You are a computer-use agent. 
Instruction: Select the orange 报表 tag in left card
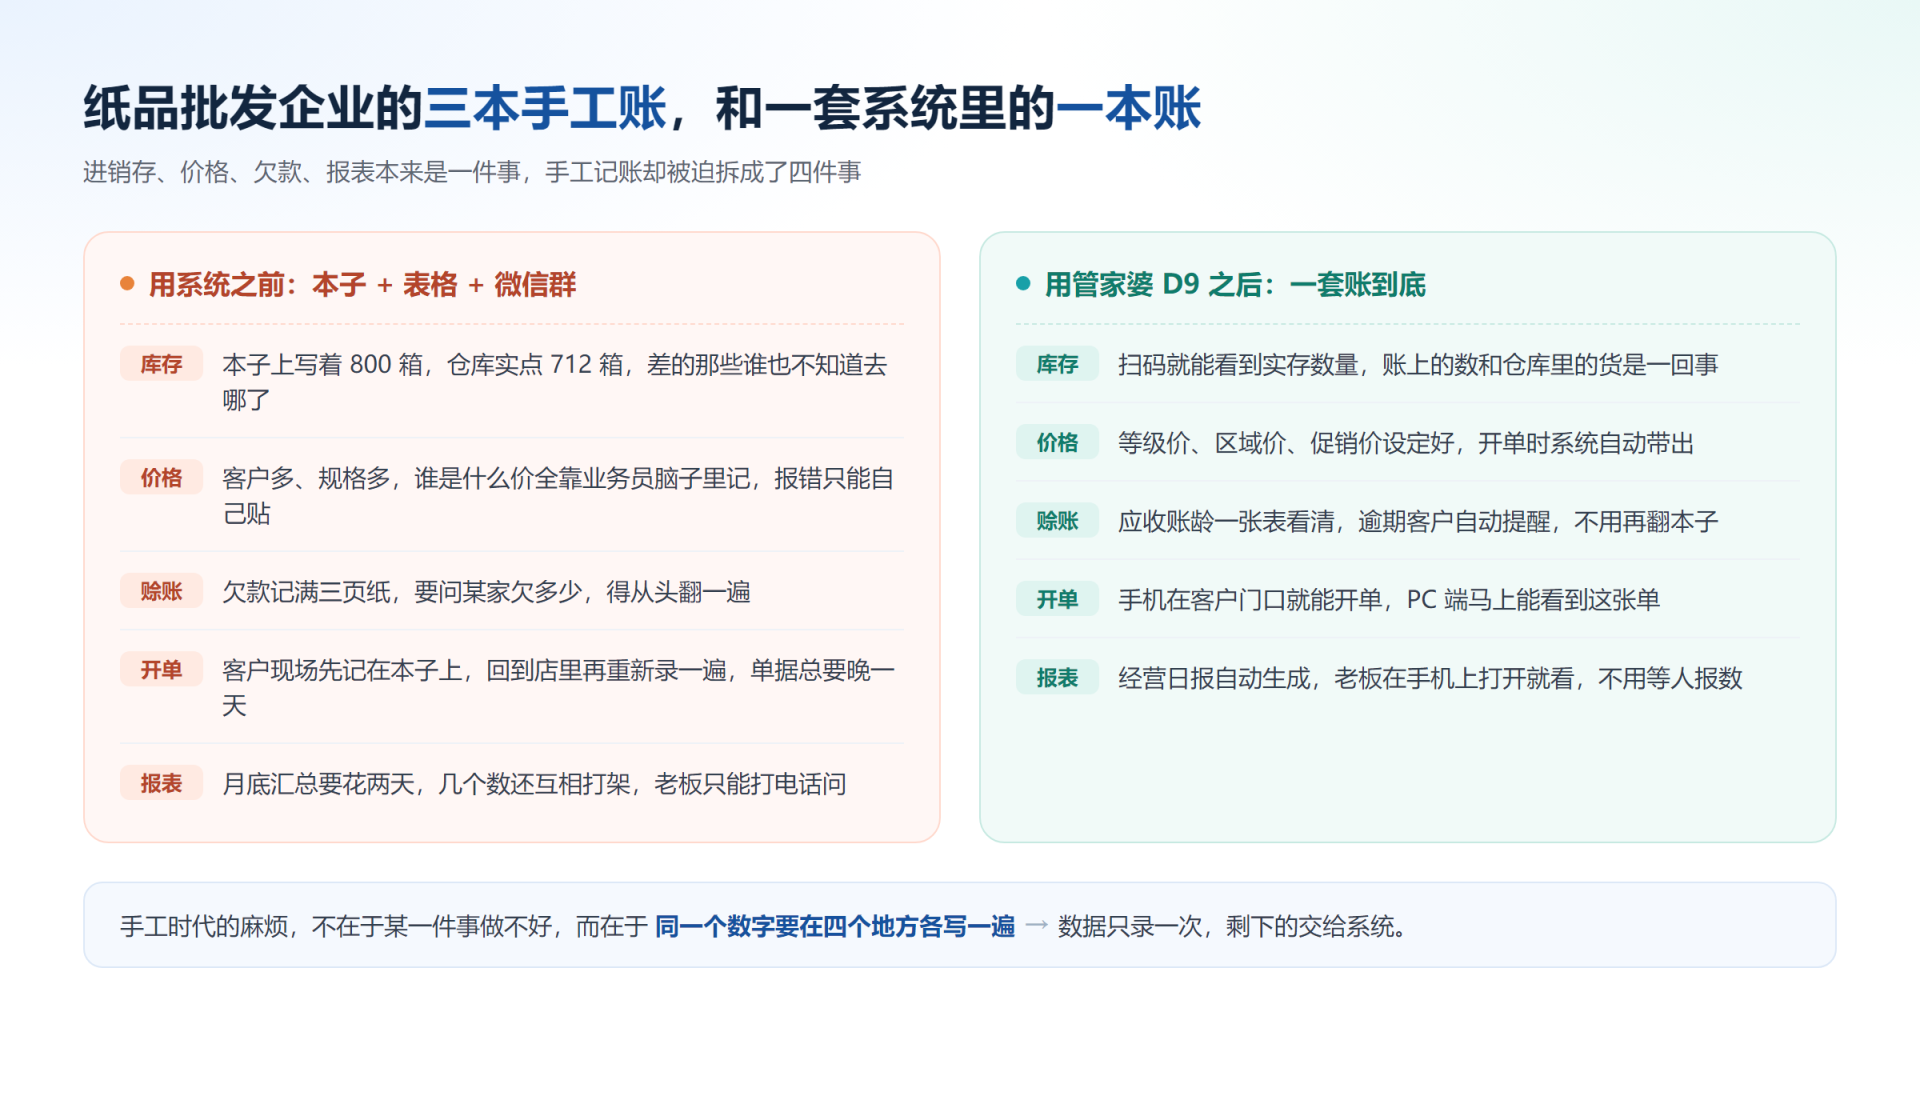[x=161, y=783]
